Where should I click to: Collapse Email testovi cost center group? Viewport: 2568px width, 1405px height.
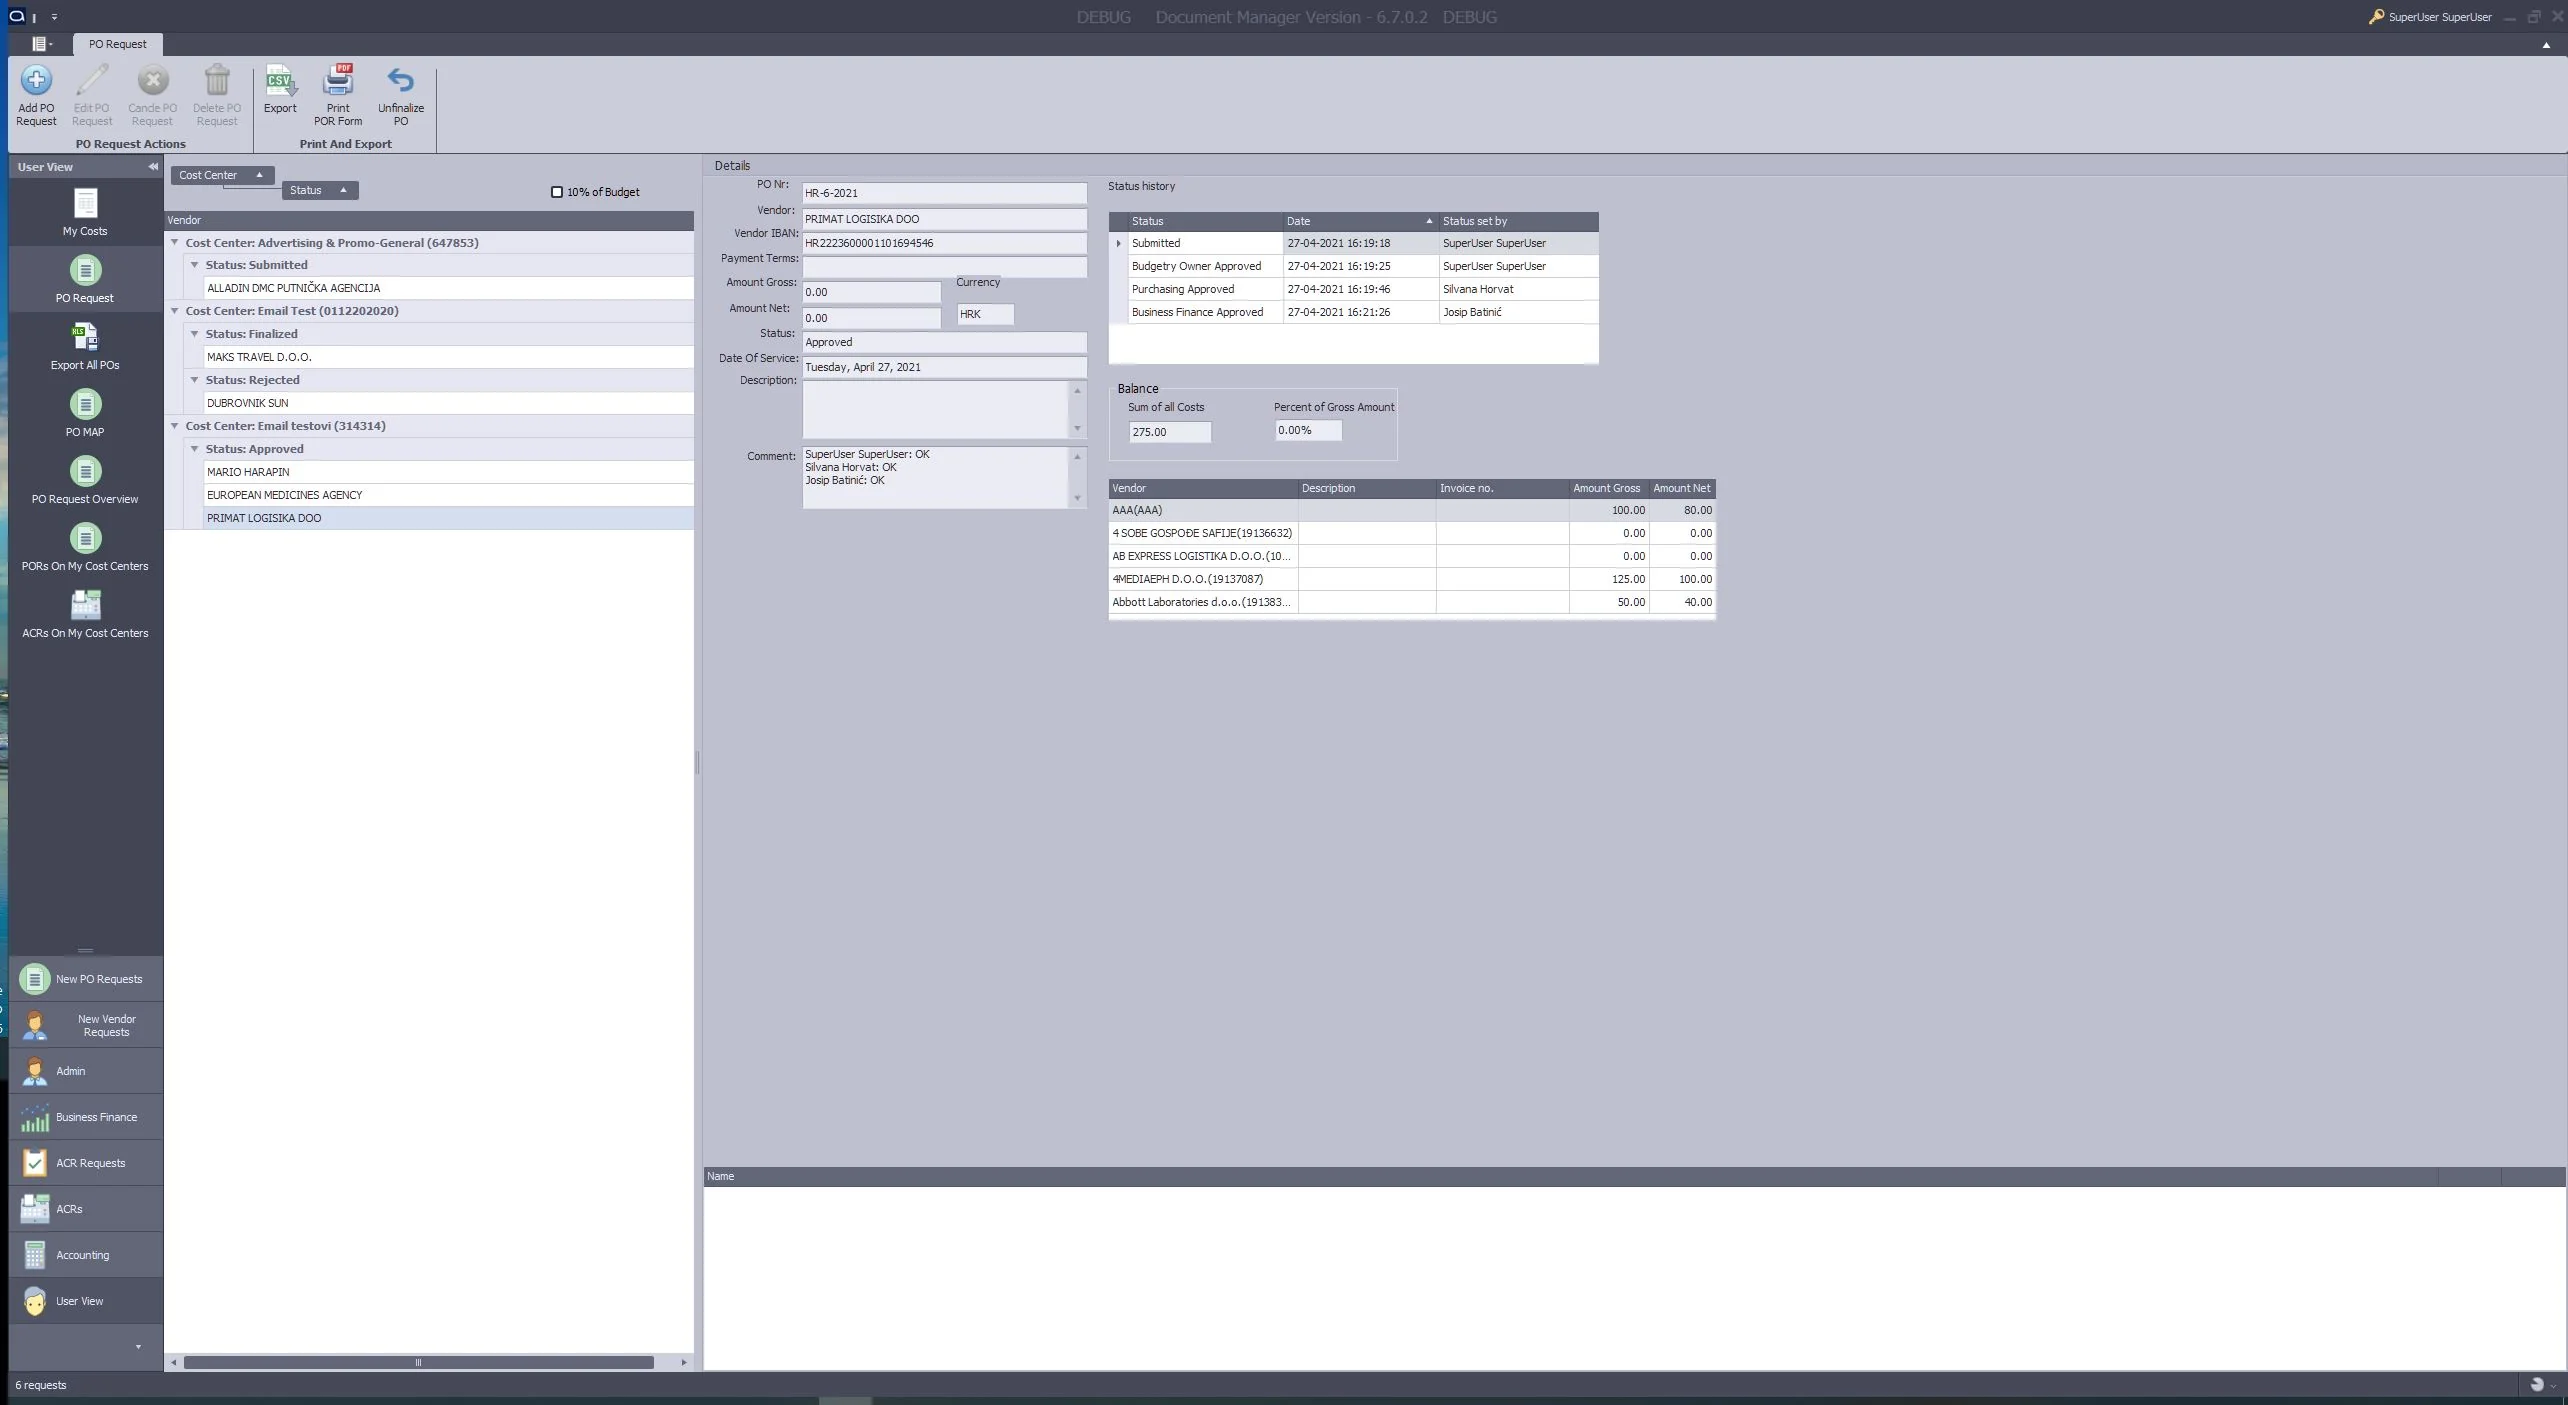(x=174, y=426)
